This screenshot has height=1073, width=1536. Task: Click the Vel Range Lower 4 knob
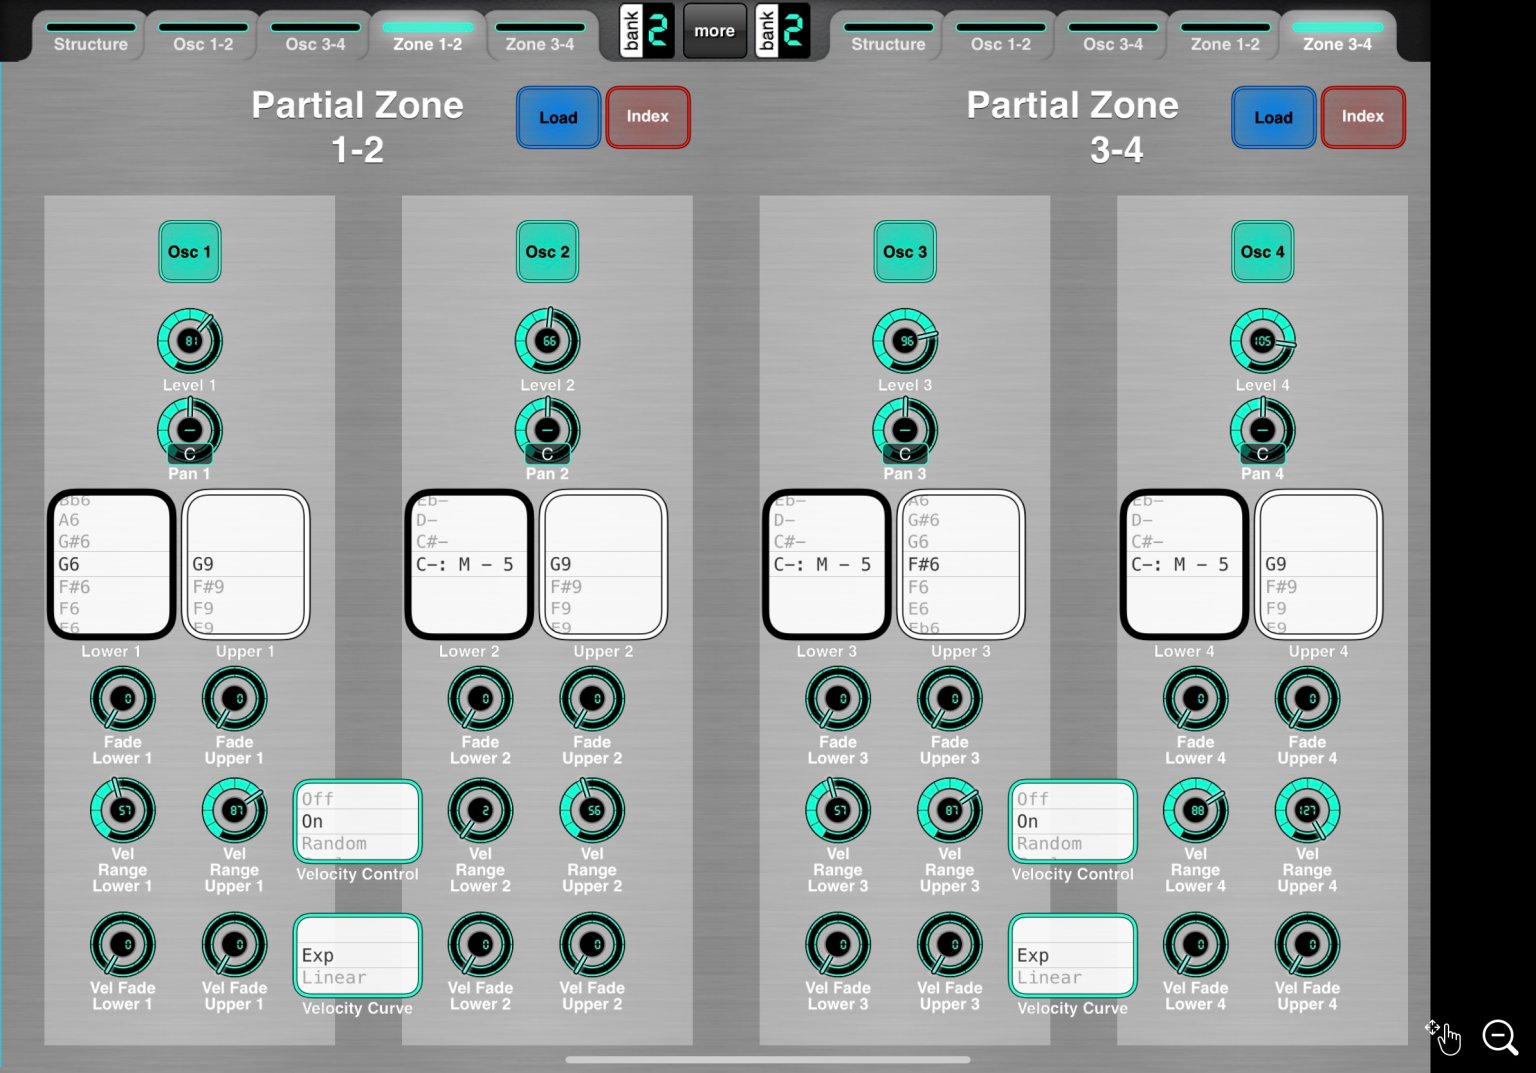click(x=1196, y=811)
